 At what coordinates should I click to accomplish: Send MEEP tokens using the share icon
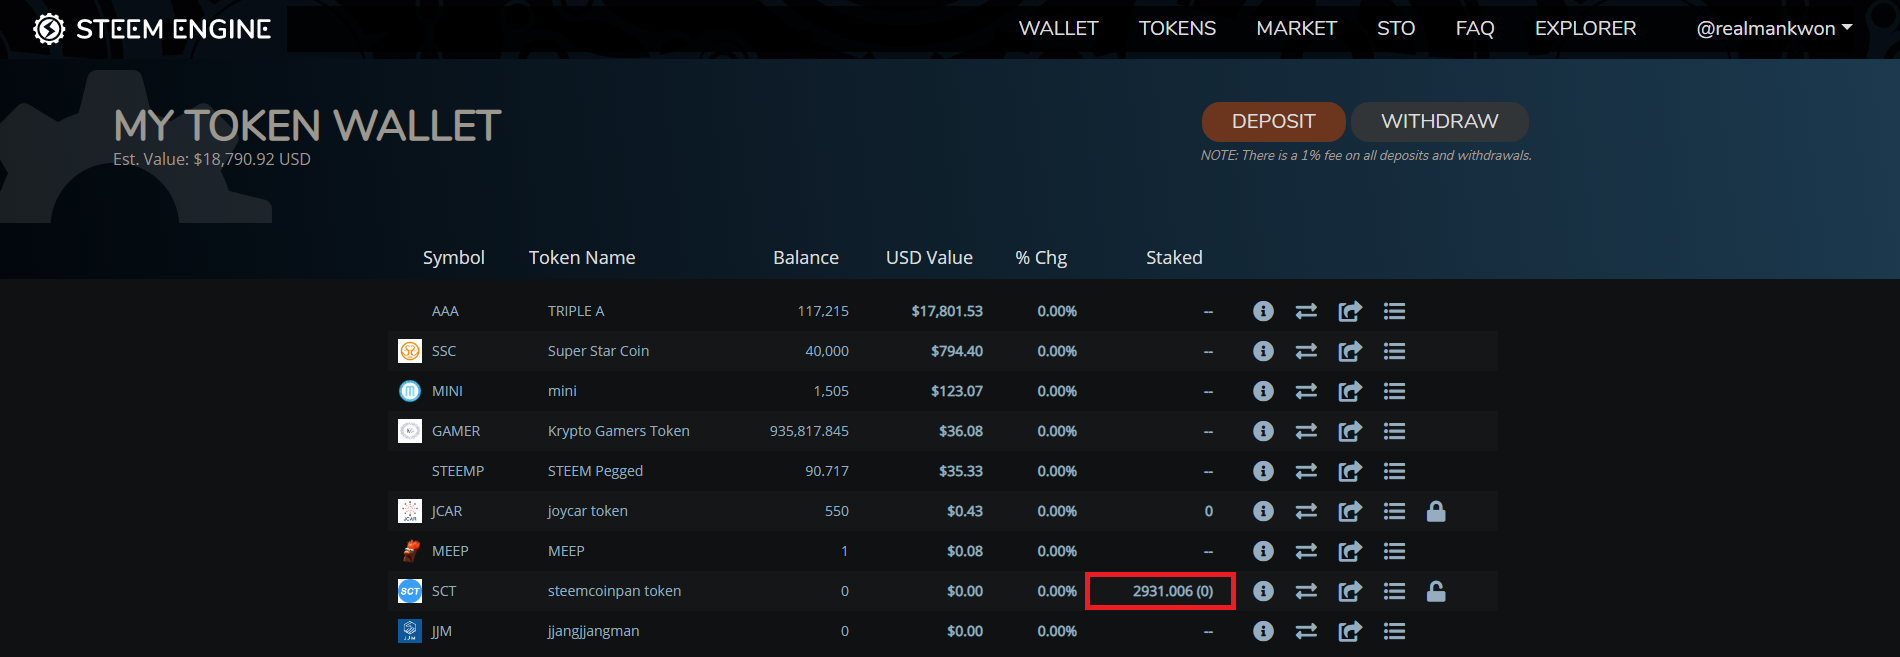click(x=1350, y=551)
